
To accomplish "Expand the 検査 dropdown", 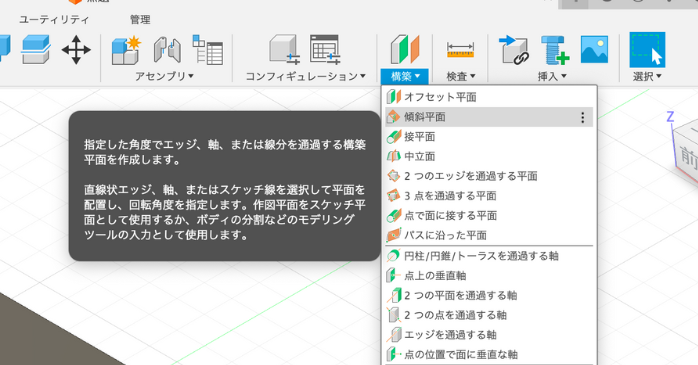I will (x=461, y=76).
